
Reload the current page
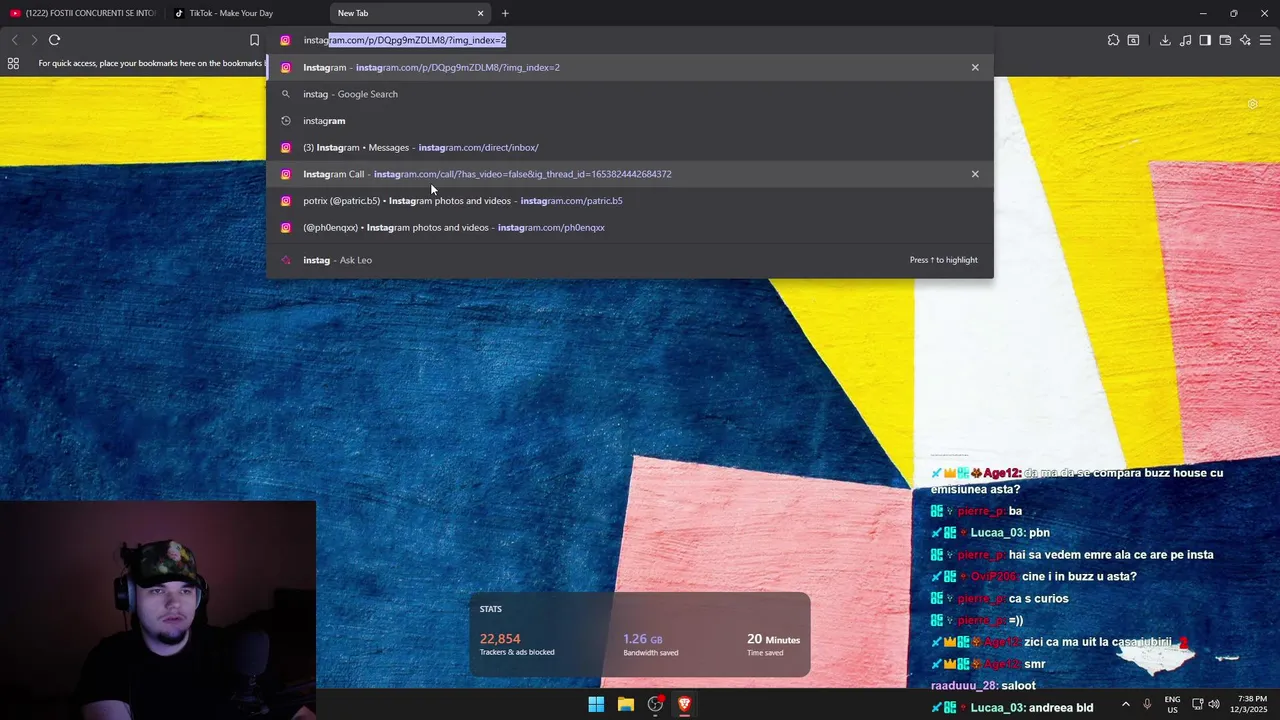point(54,40)
